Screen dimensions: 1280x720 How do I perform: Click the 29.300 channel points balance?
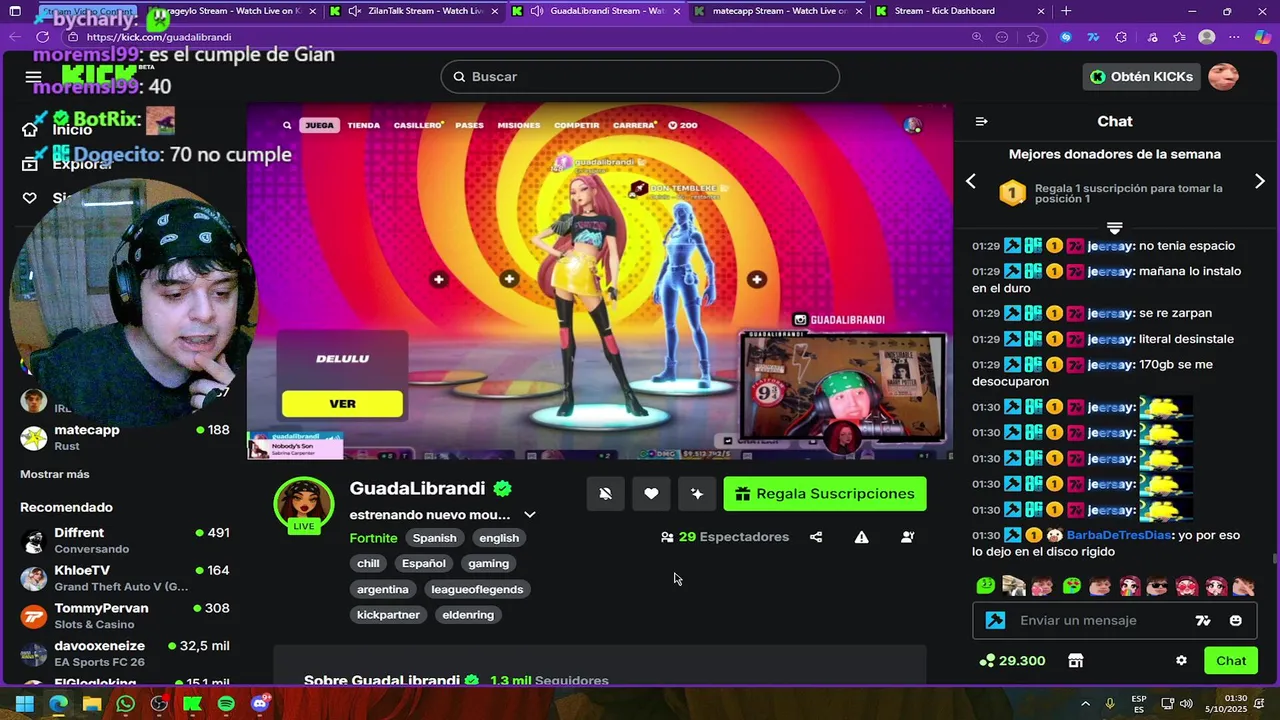click(1012, 661)
